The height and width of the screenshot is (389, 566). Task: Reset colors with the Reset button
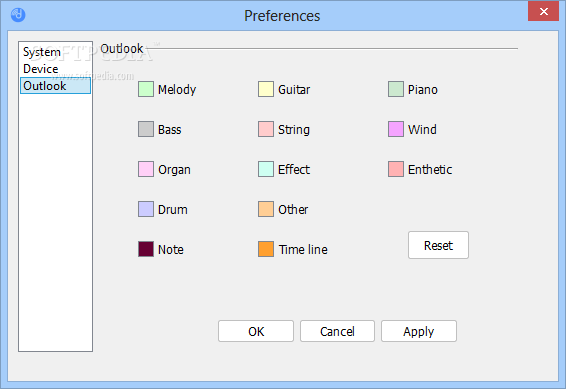click(x=438, y=245)
